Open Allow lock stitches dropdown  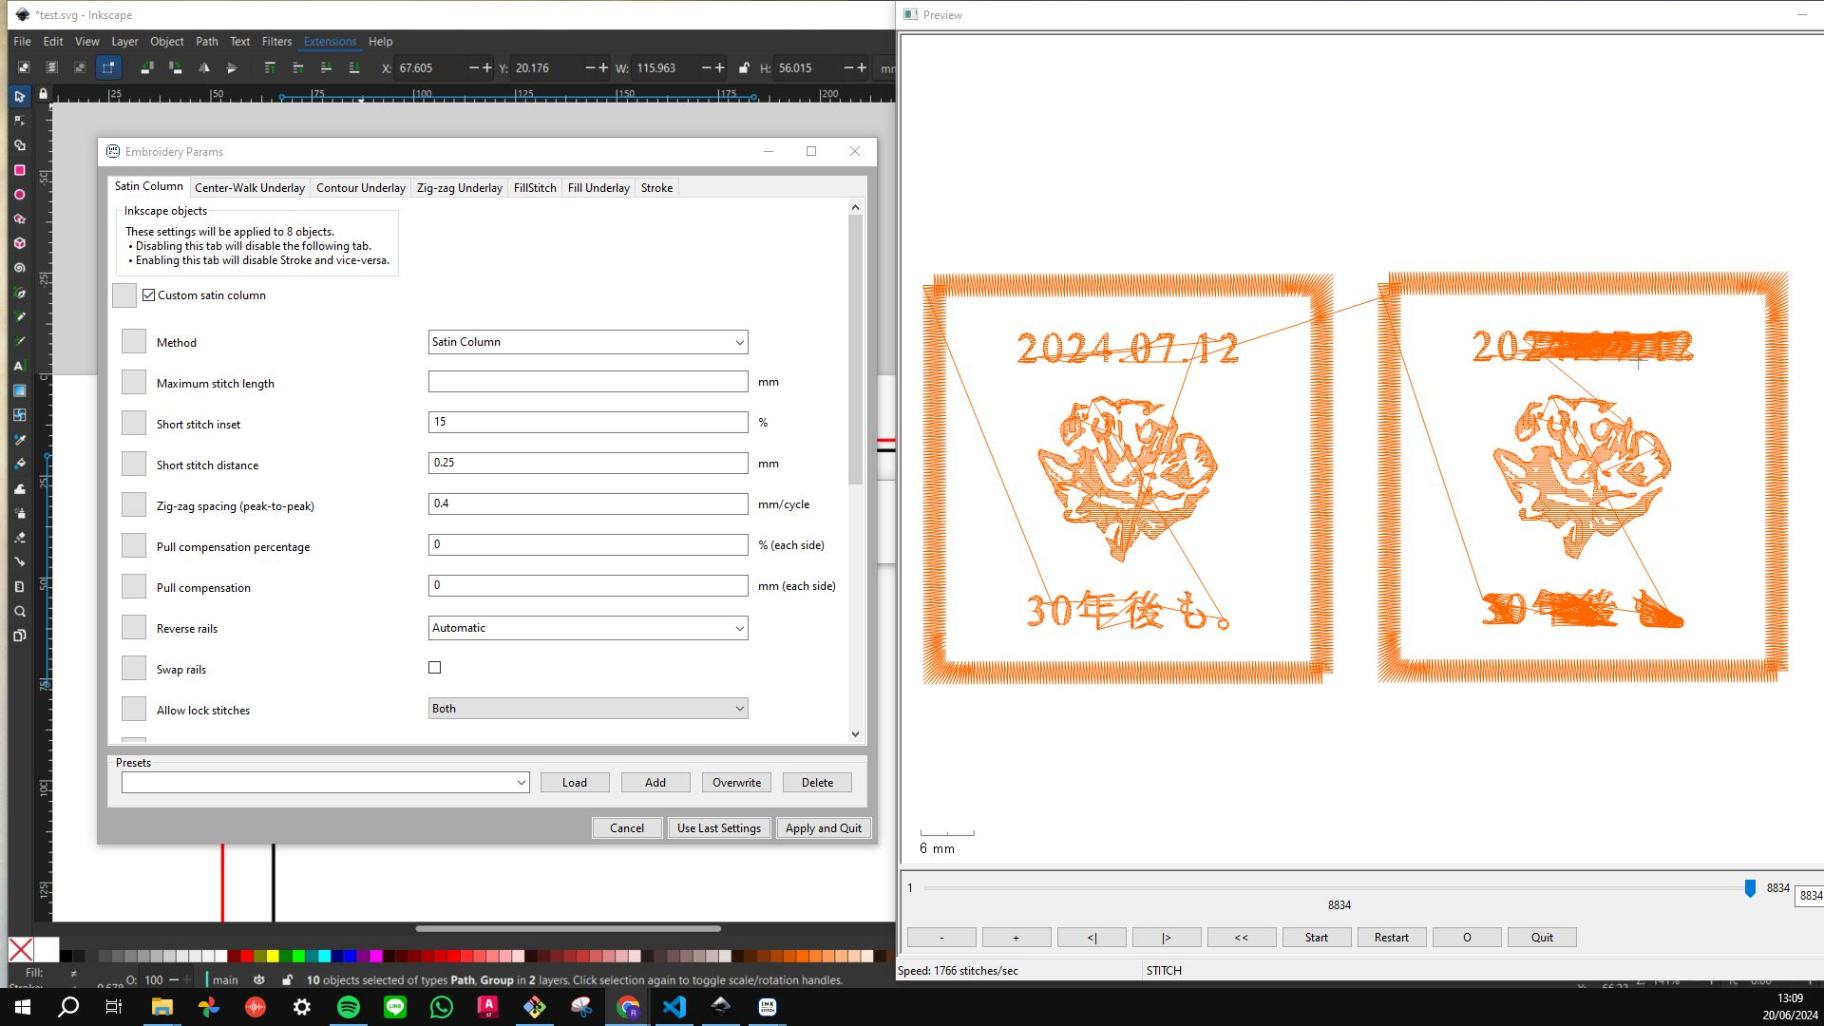(588, 709)
